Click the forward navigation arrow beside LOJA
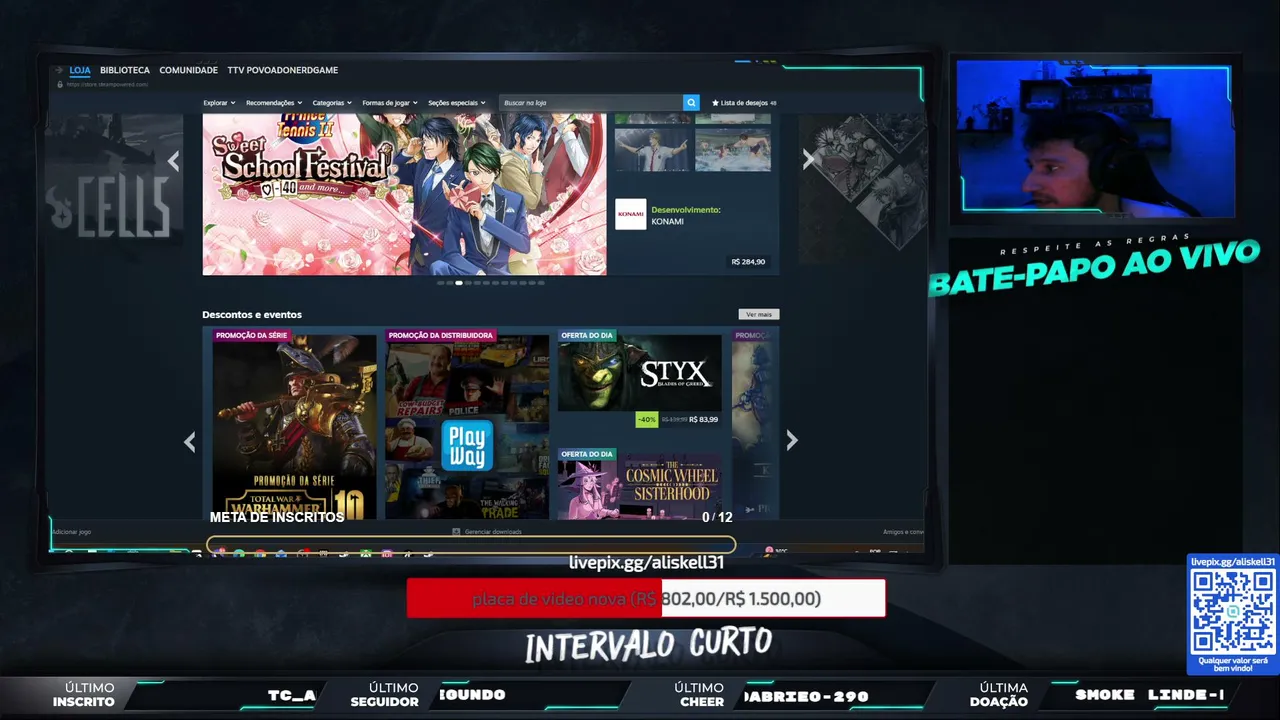Screen dimensions: 1280x720 point(61,70)
